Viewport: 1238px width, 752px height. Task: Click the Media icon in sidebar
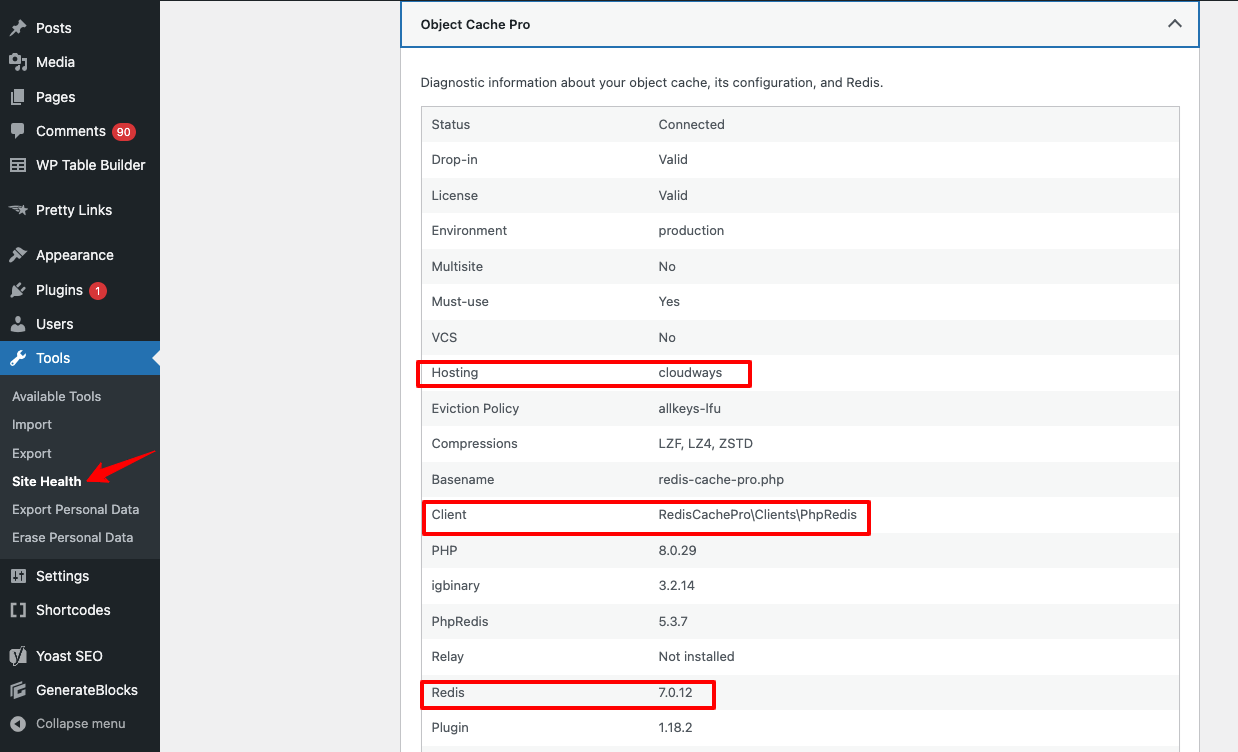18,62
